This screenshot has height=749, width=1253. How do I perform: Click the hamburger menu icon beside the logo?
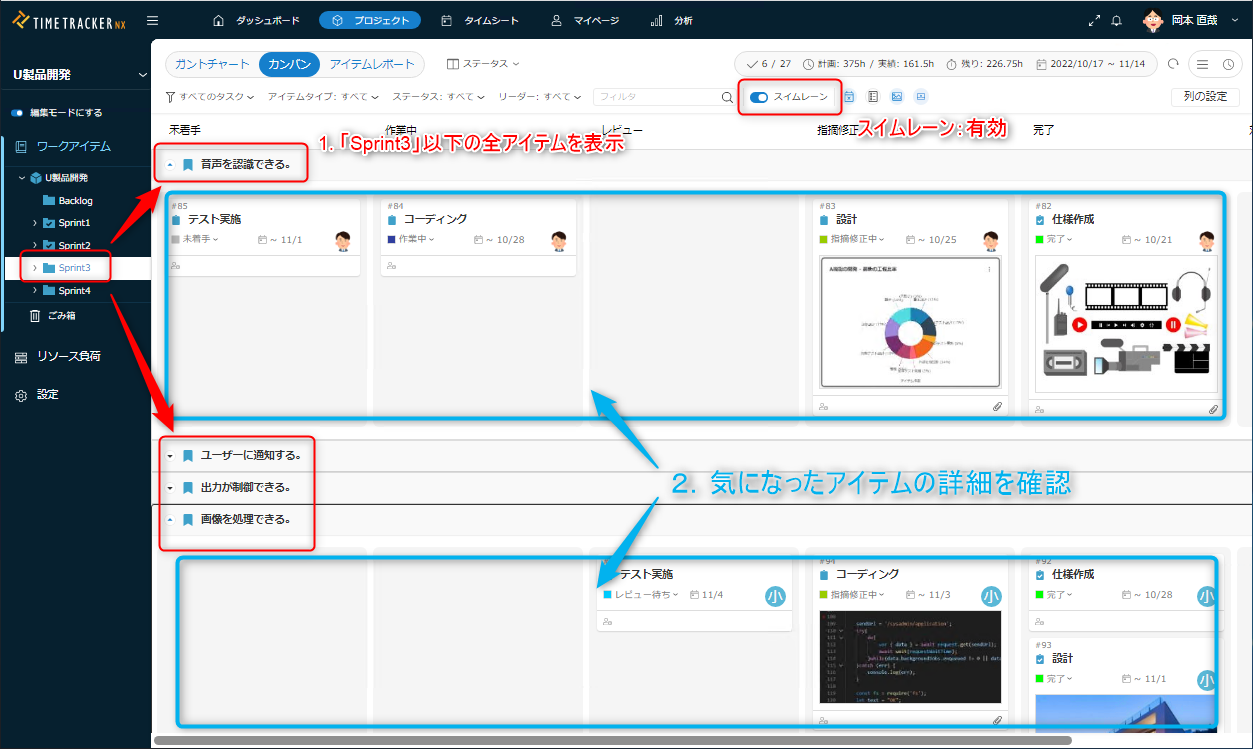(152, 20)
